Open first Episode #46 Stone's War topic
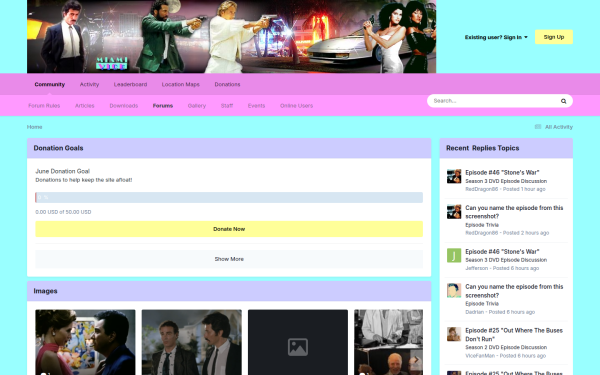Image resolution: width=600 pixels, height=375 pixels. point(502,172)
